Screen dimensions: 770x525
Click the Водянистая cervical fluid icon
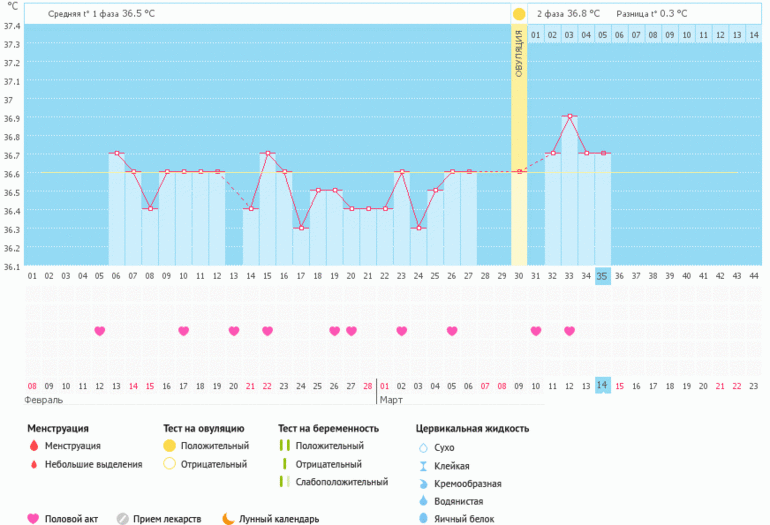pyautogui.click(x=423, y=500)
